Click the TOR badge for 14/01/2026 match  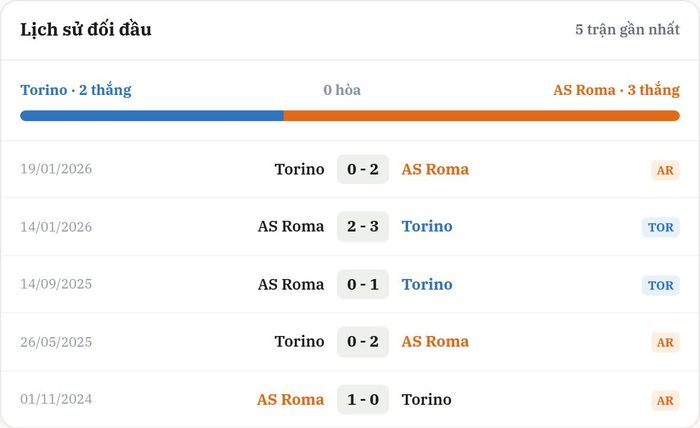coord(661,227)
